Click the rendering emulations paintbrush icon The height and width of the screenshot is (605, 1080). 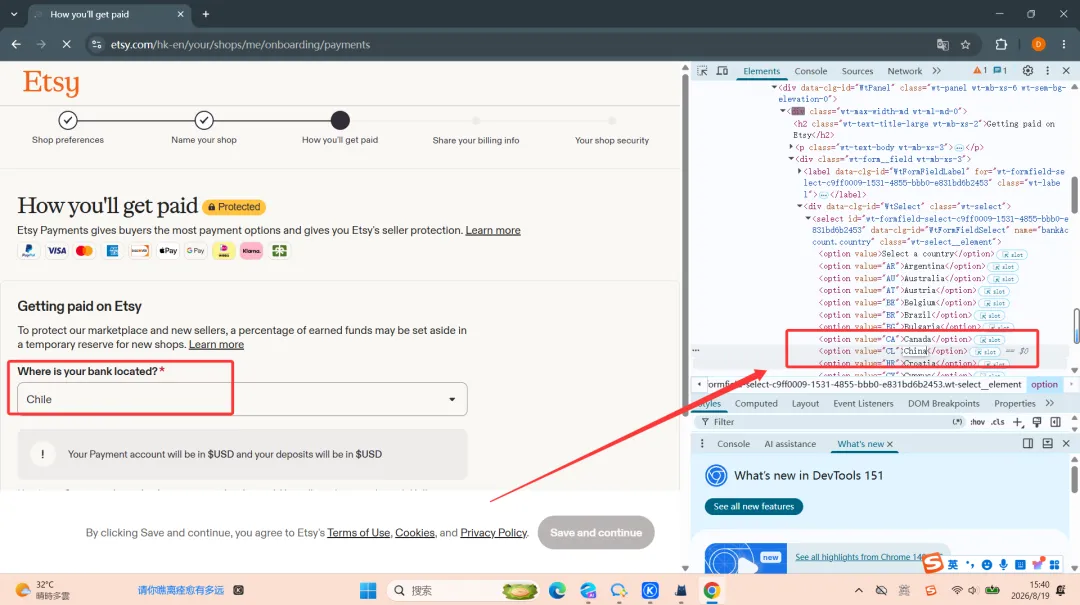[x=1037, y=422]
